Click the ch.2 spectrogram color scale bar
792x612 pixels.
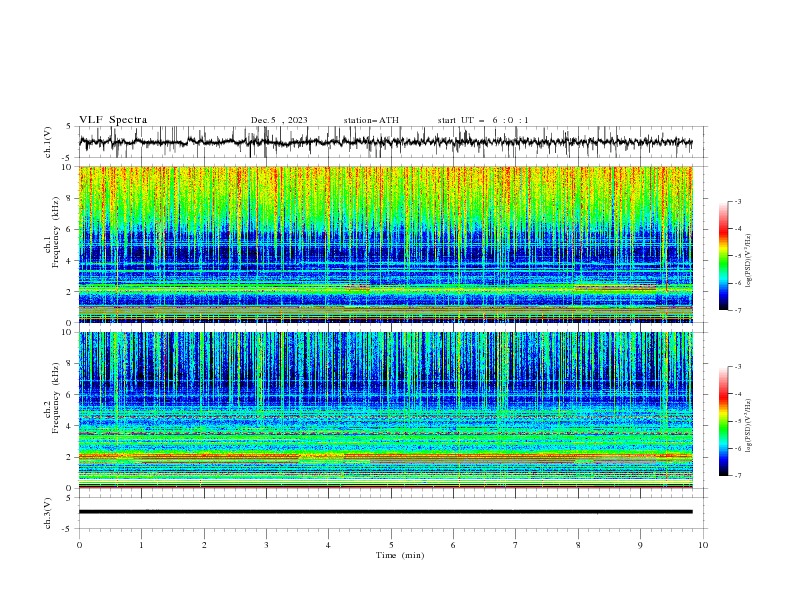724,421
